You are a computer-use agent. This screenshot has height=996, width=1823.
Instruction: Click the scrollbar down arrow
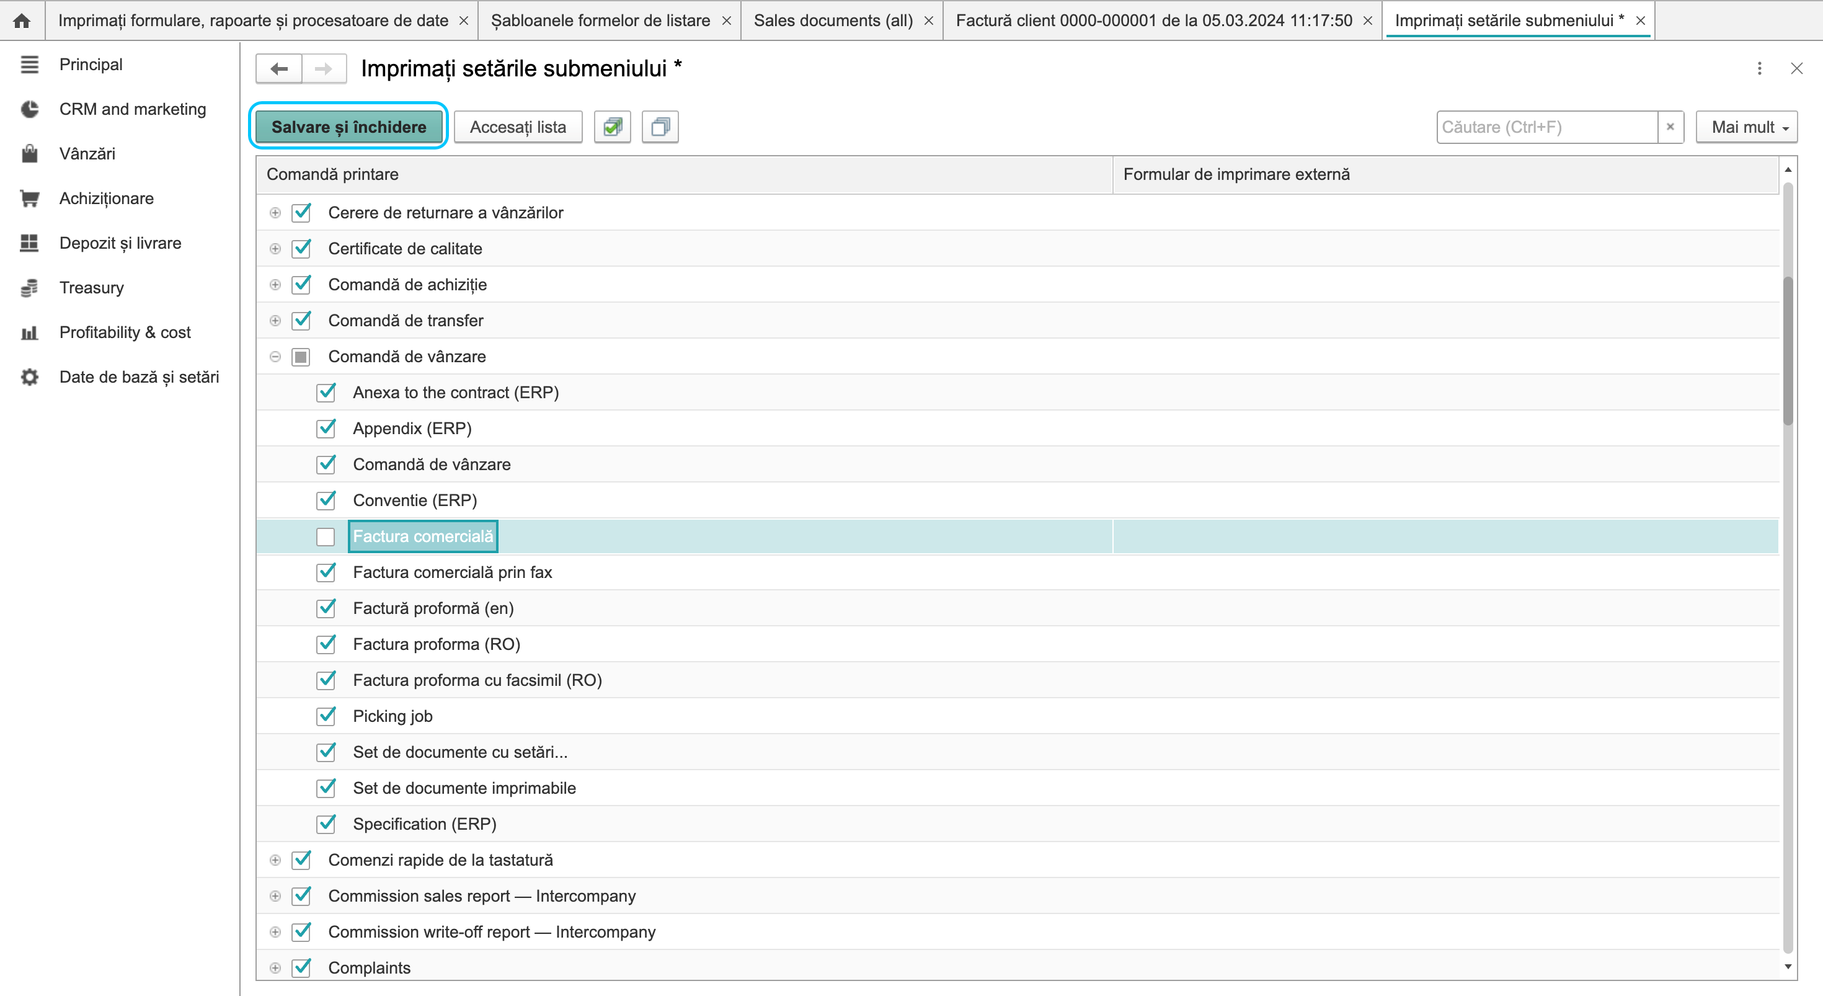1788,967
